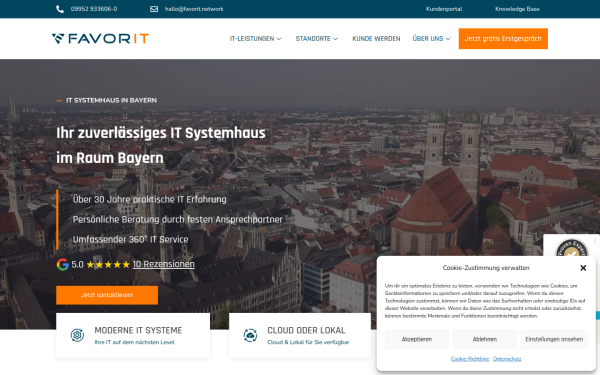Image resolution: width=600 pixels, height=375 pixels.
Task: Click 'Umfassender 360° IT Service' text
Action: pos(130,240)
